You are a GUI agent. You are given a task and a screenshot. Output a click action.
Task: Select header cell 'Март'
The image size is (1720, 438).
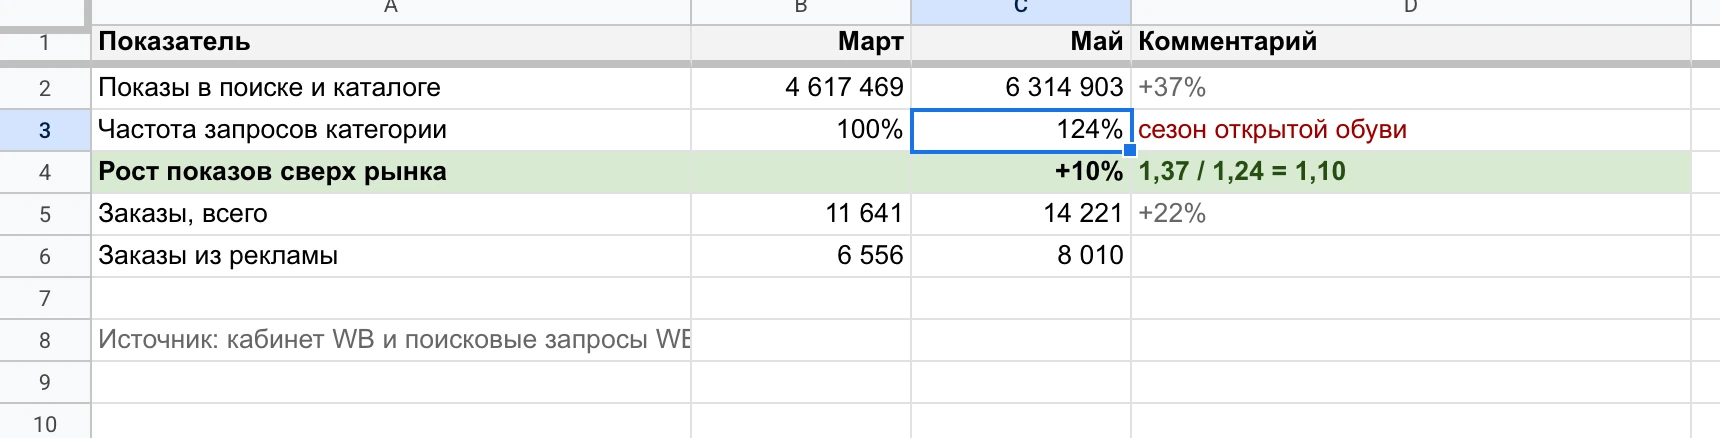point(801,42)
